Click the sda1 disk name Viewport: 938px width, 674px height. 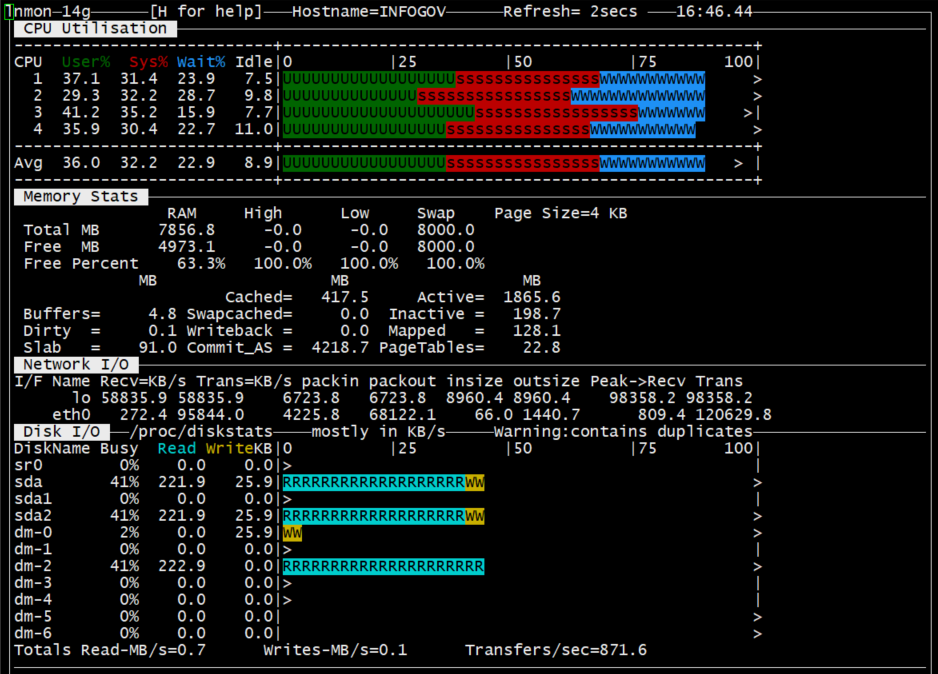(x=34, y=499)
